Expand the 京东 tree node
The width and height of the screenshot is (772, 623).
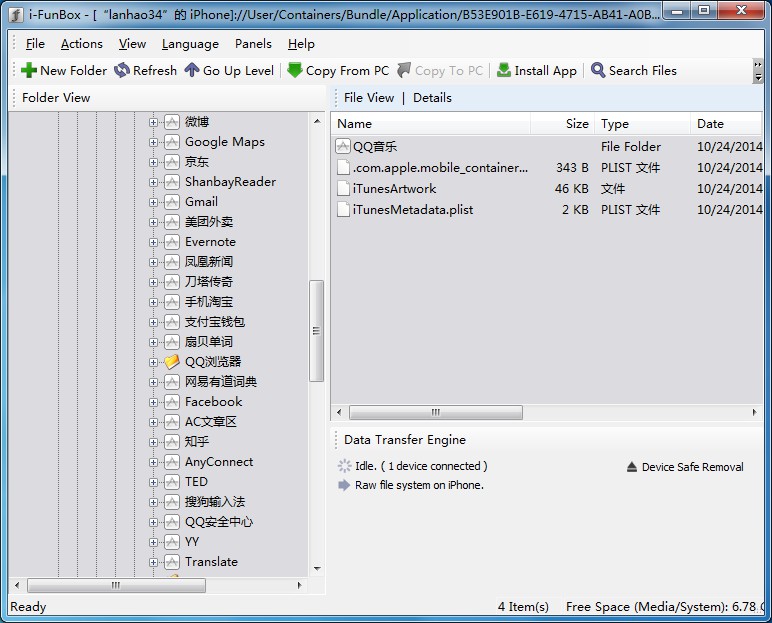(x=153, y=162)
